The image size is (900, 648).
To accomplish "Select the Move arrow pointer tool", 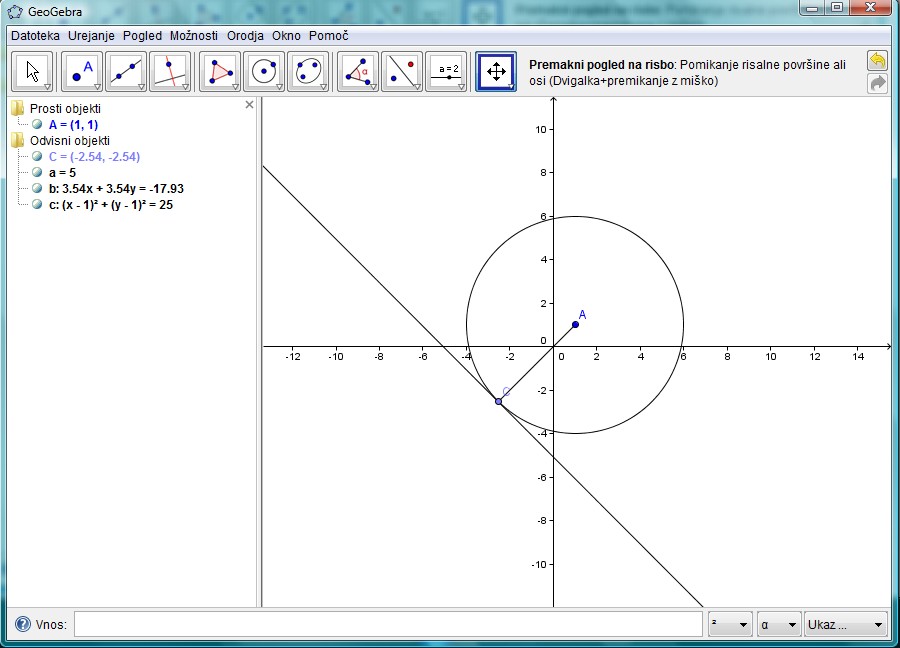I will click(x=33, y=71).
